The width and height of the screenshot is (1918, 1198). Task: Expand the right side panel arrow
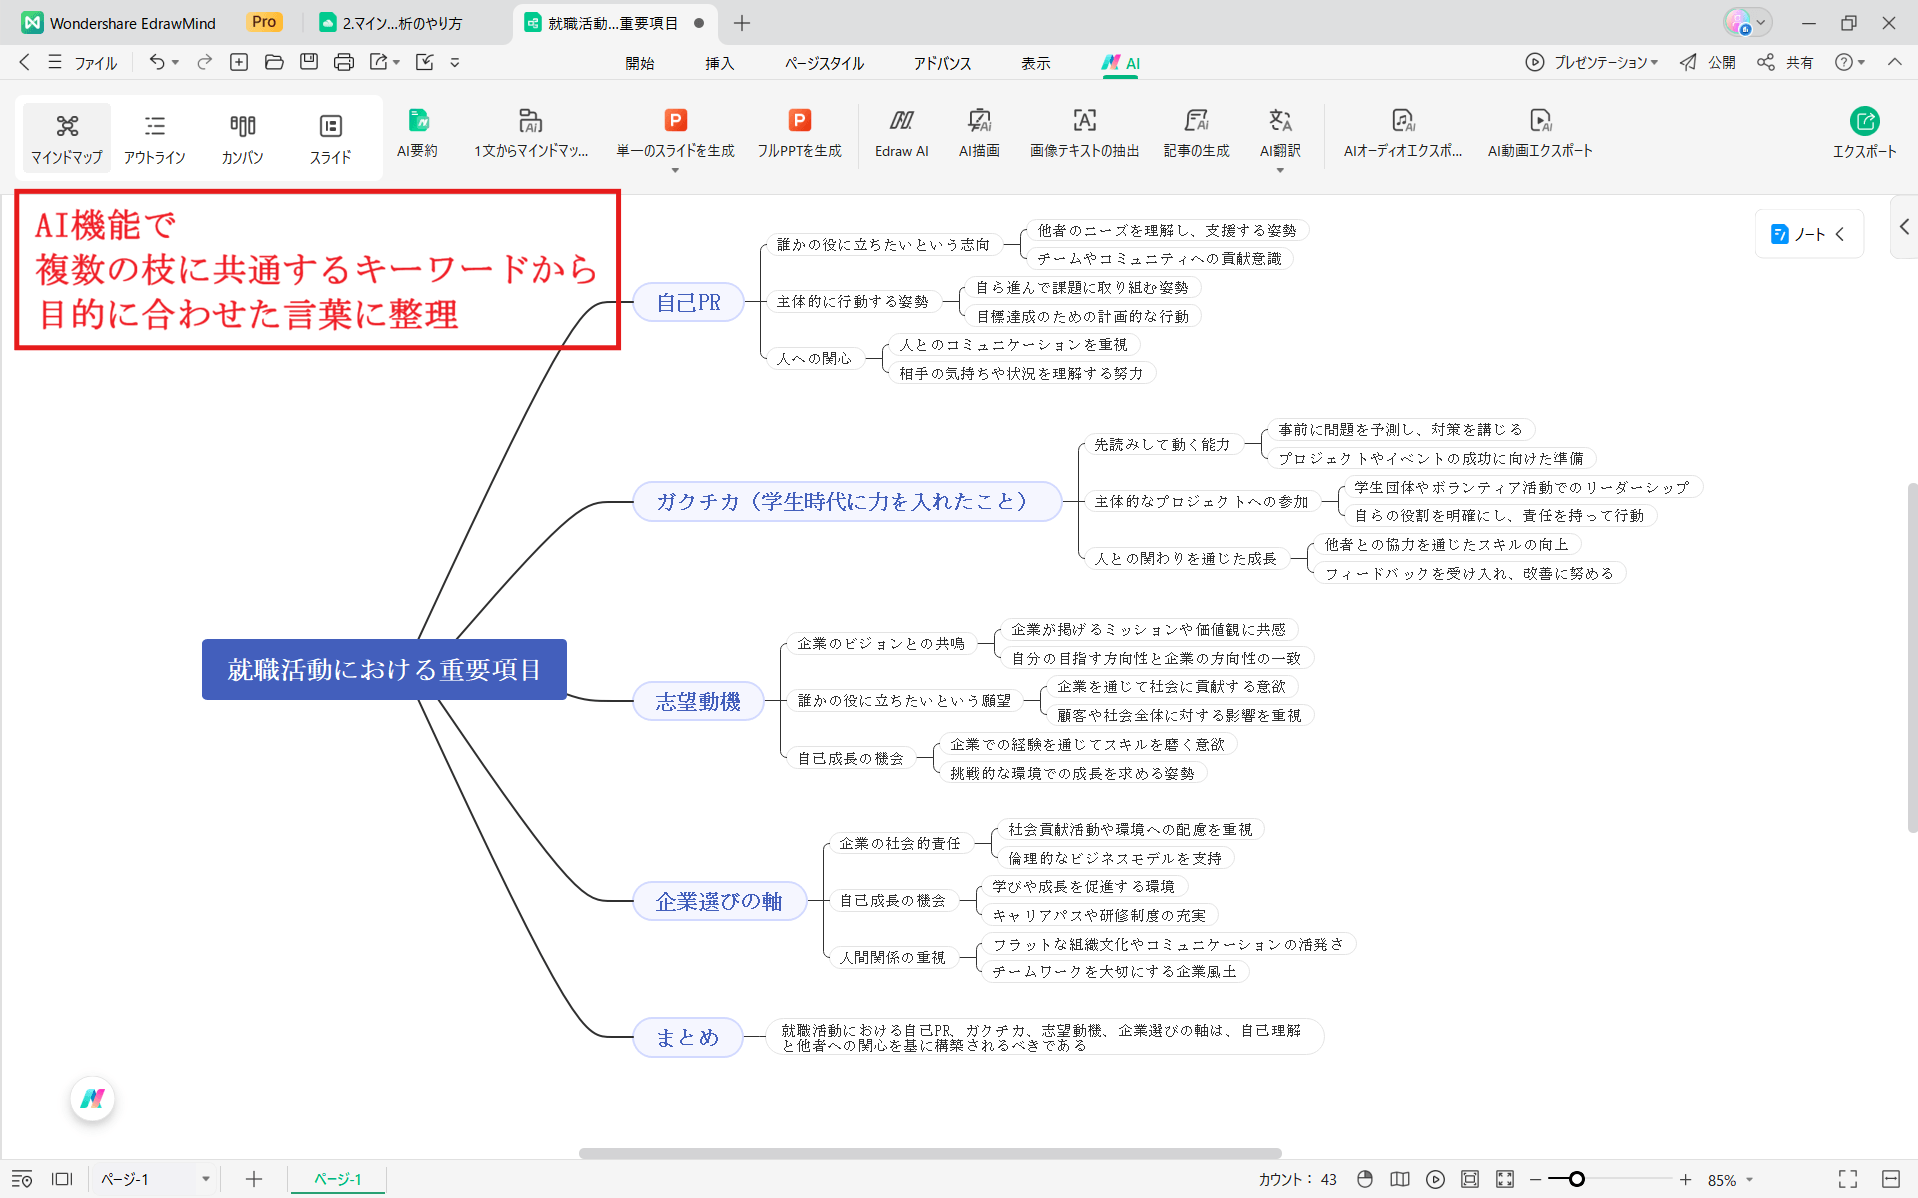(x=1904, y=227)
